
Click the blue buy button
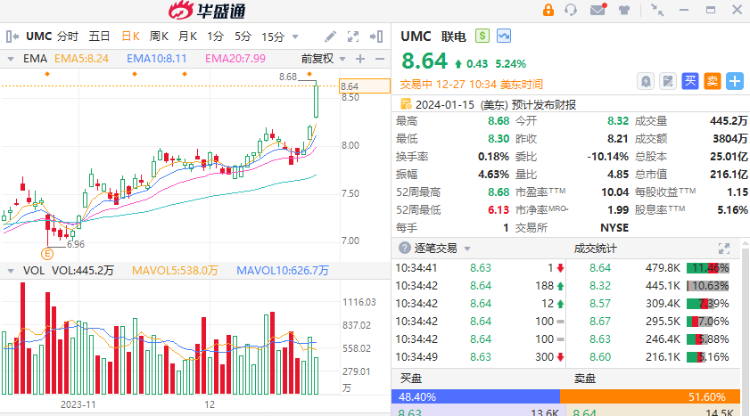click(690, 81)
